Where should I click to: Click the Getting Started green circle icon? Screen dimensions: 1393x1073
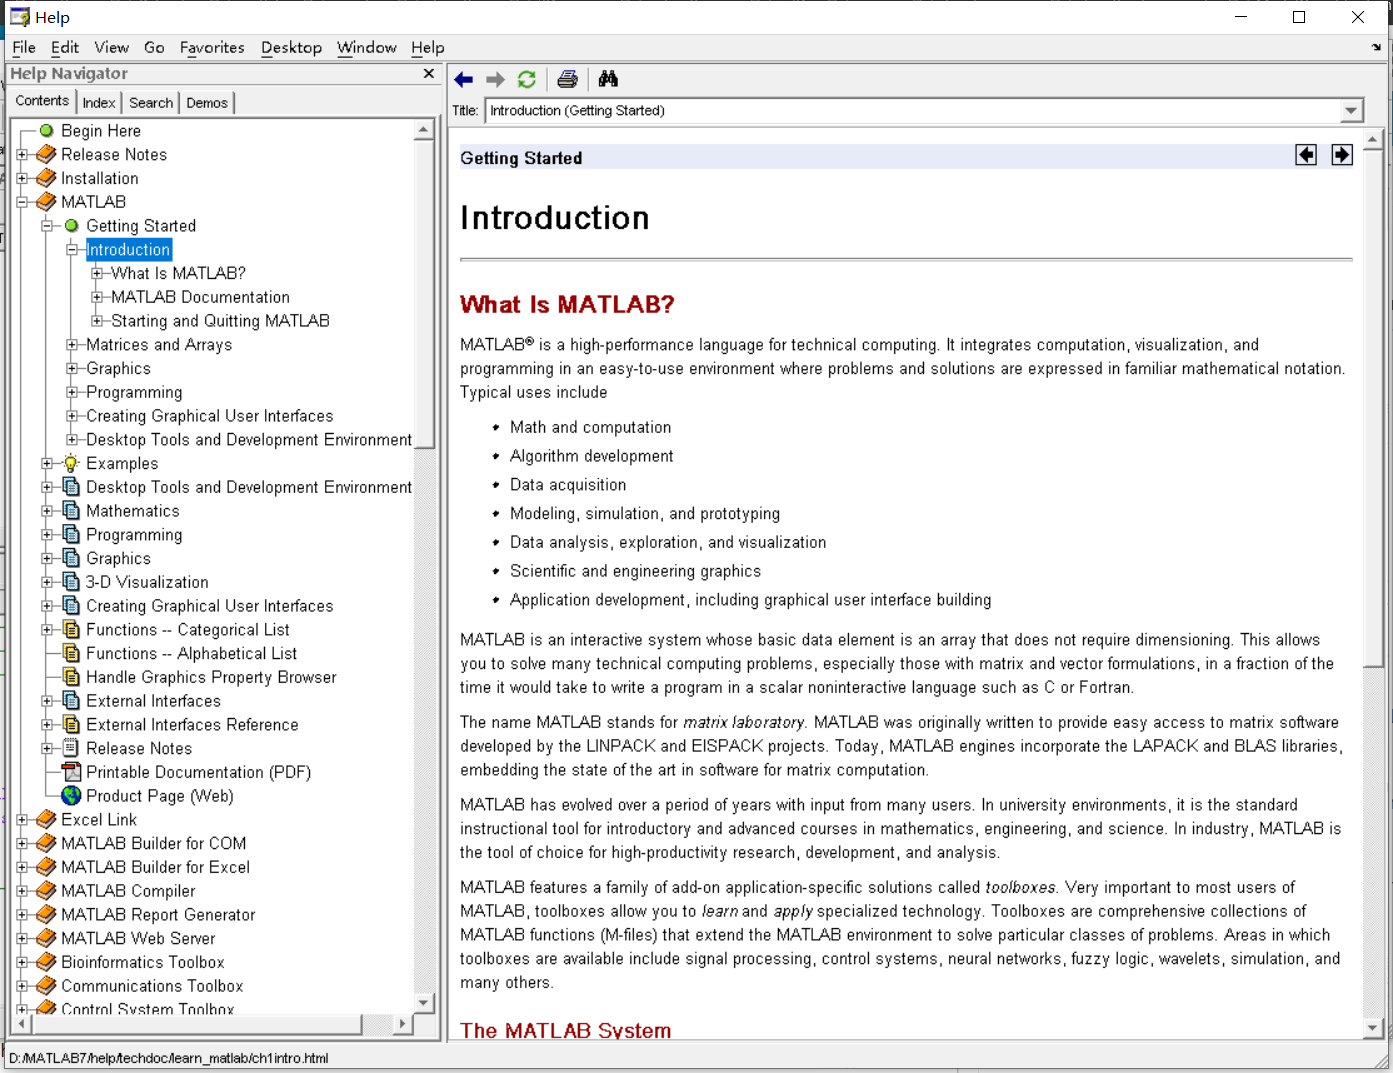[x=72, y=226]
